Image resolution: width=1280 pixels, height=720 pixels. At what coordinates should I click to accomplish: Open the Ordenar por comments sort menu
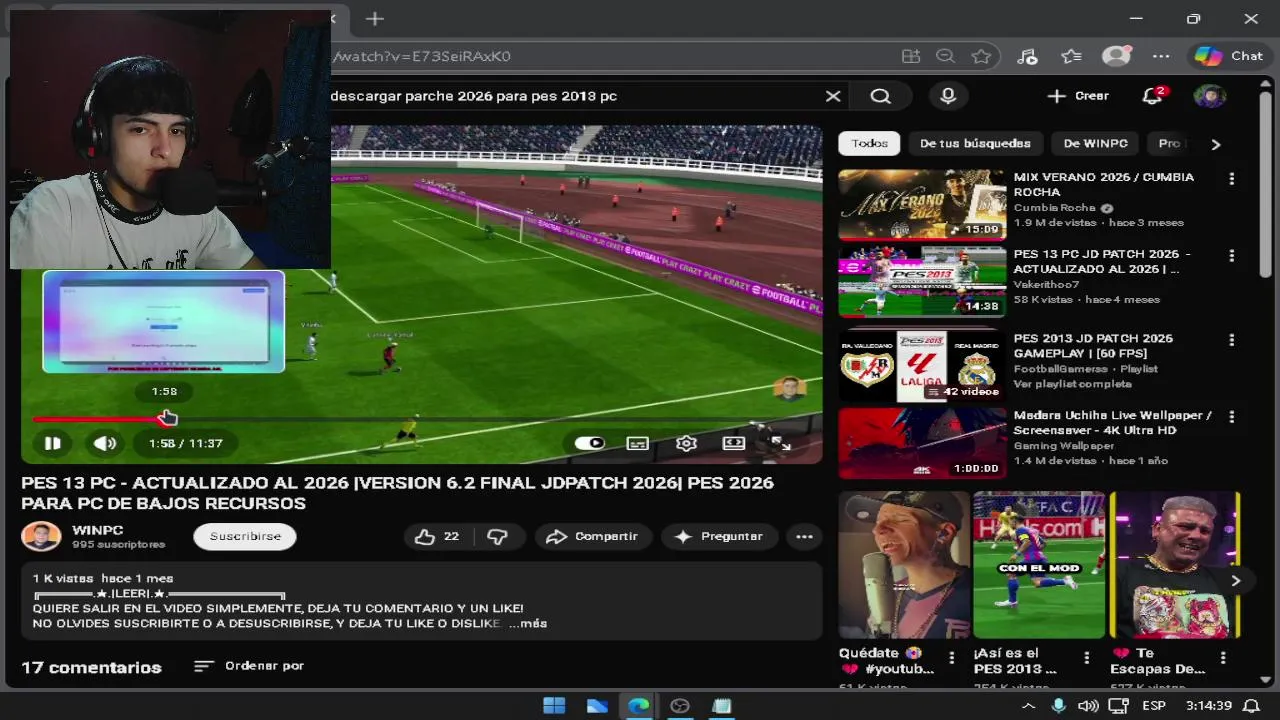coord(249,666)
